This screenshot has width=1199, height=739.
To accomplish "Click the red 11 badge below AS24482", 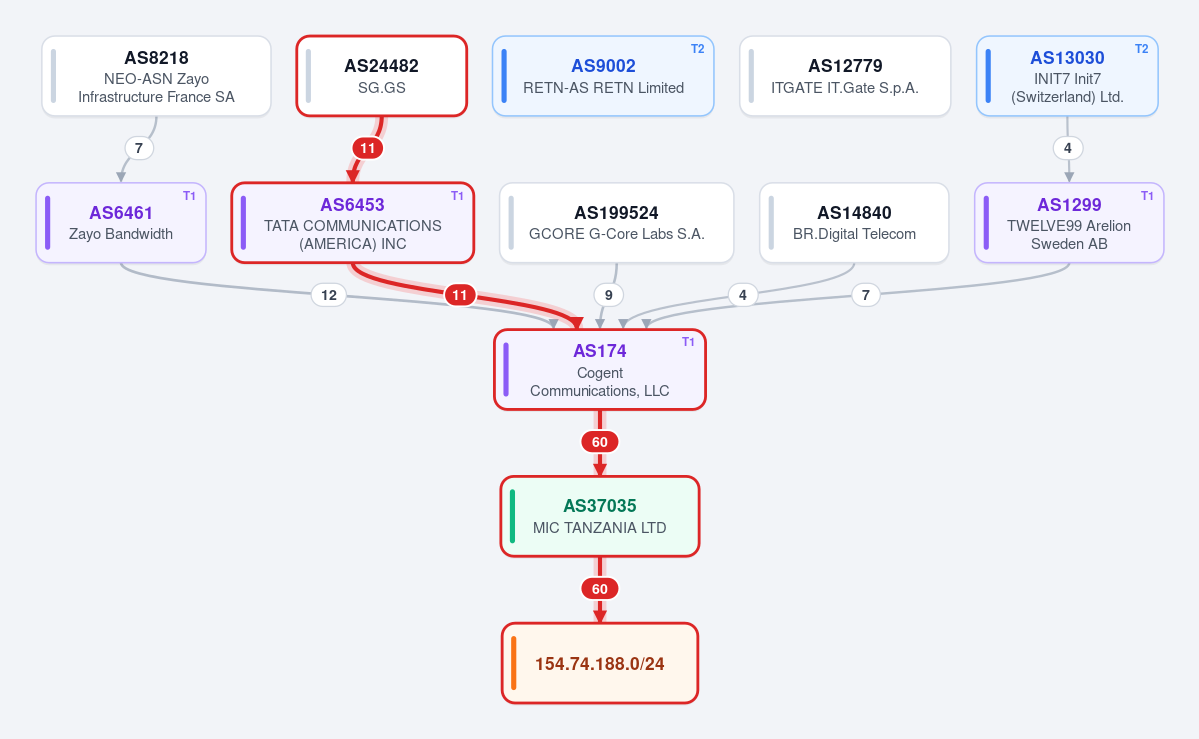I will [x=368, y=148].
